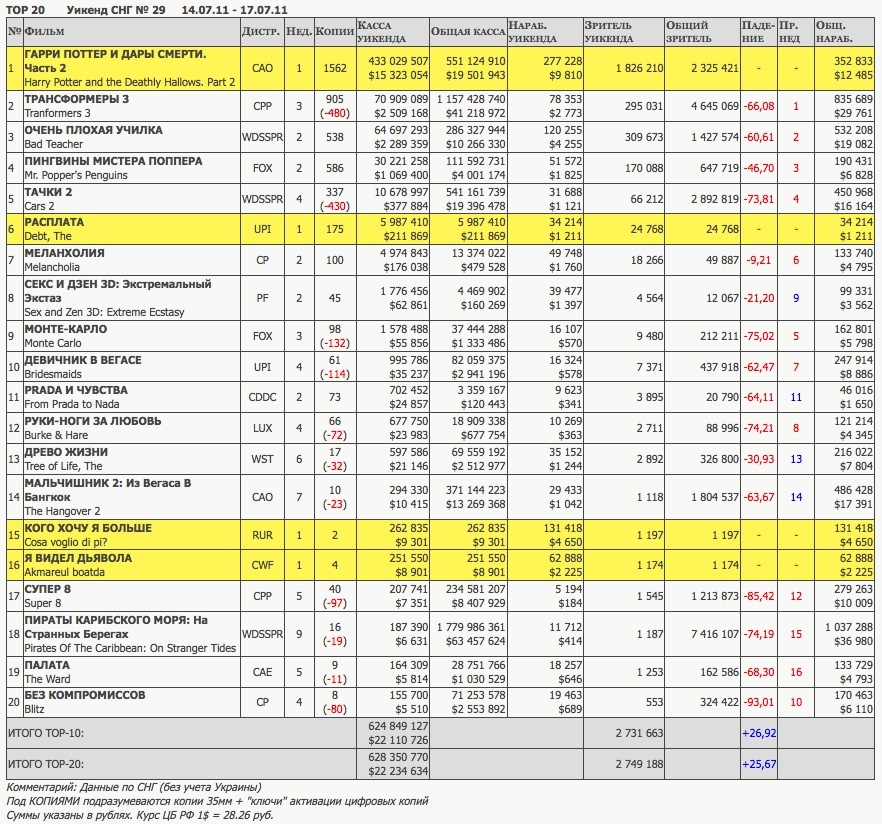
Task: Open the ТРАНСФОРМЕРЫ 3 film entry
Action: (x=77, y=100)
